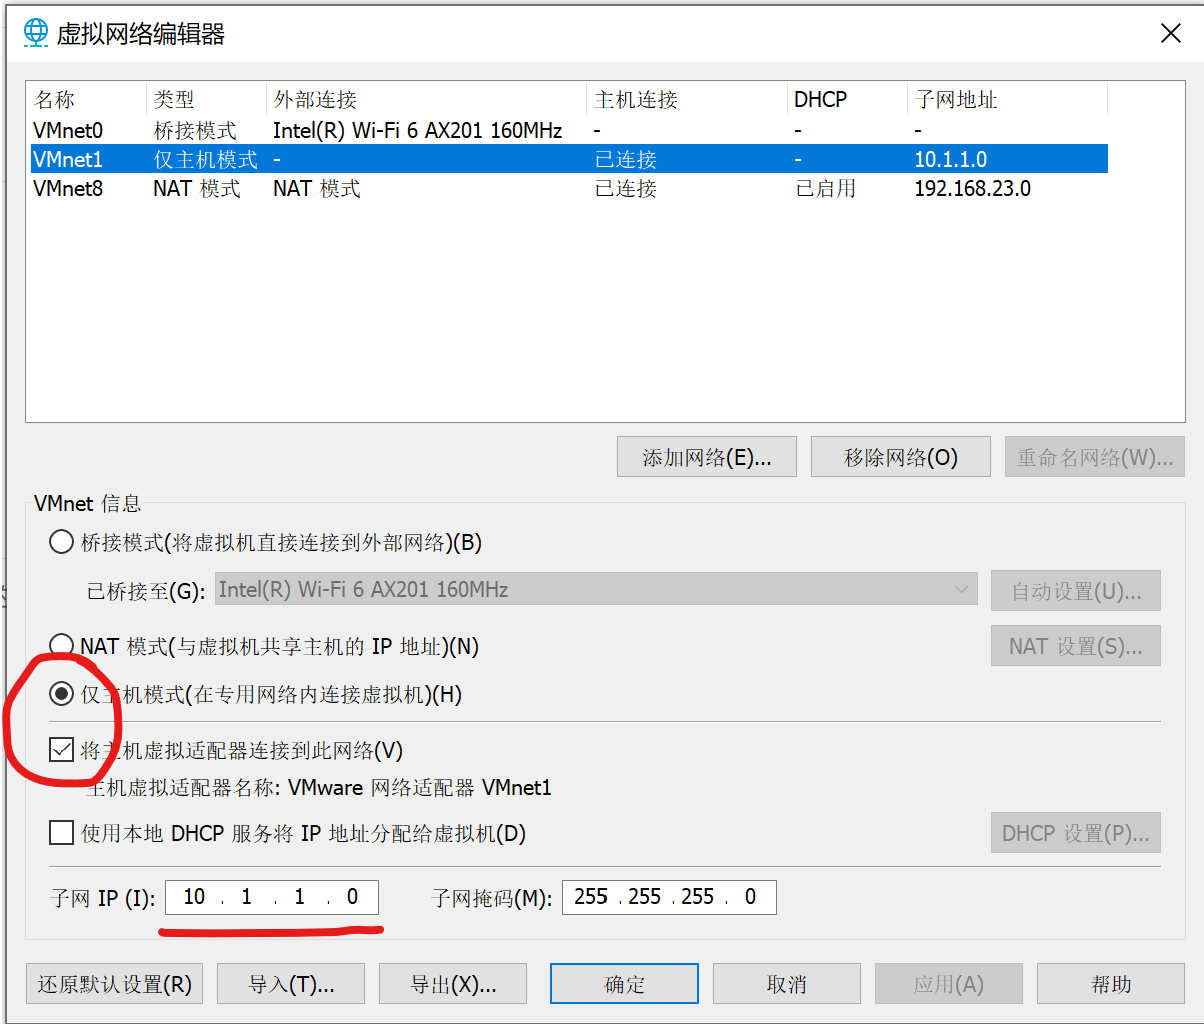Sort by the 子网地址 column header

pyautogui.click(x=1007, y=100)
